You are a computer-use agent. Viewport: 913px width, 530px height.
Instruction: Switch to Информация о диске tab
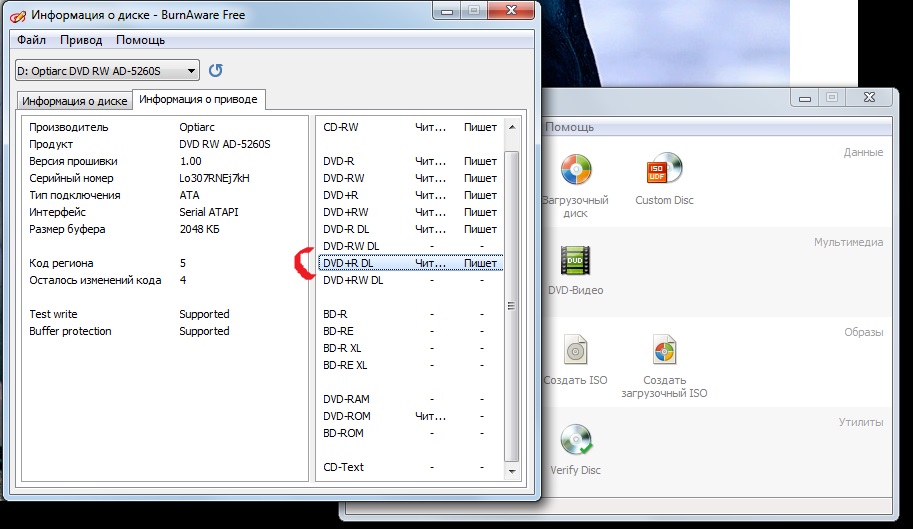(75, 101)
